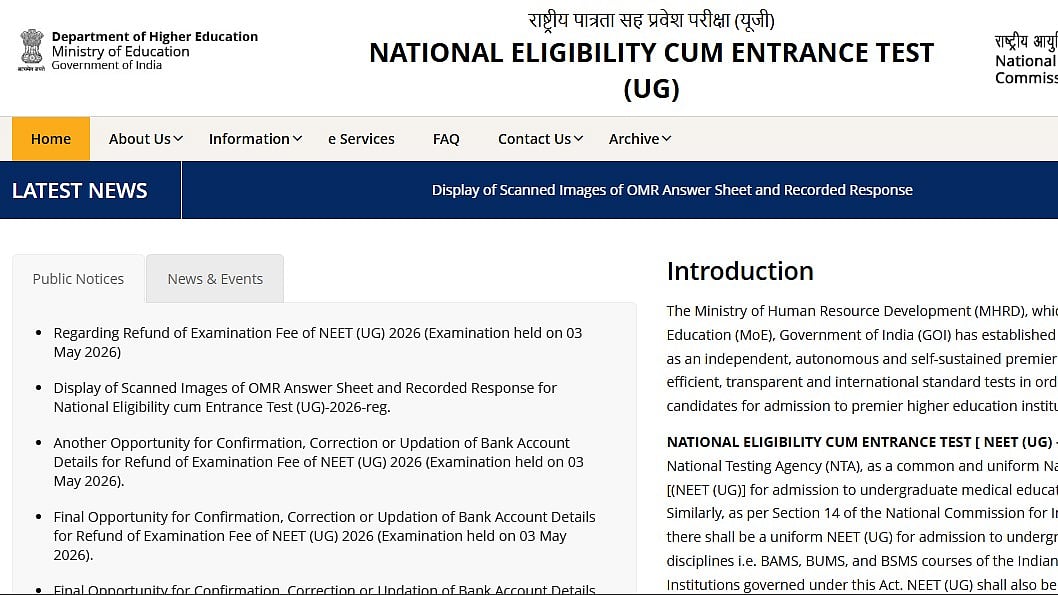The height and width of the screenshot is (595, 1058).
Task: Open the FAQ menu item
Action: pos(446,139)
